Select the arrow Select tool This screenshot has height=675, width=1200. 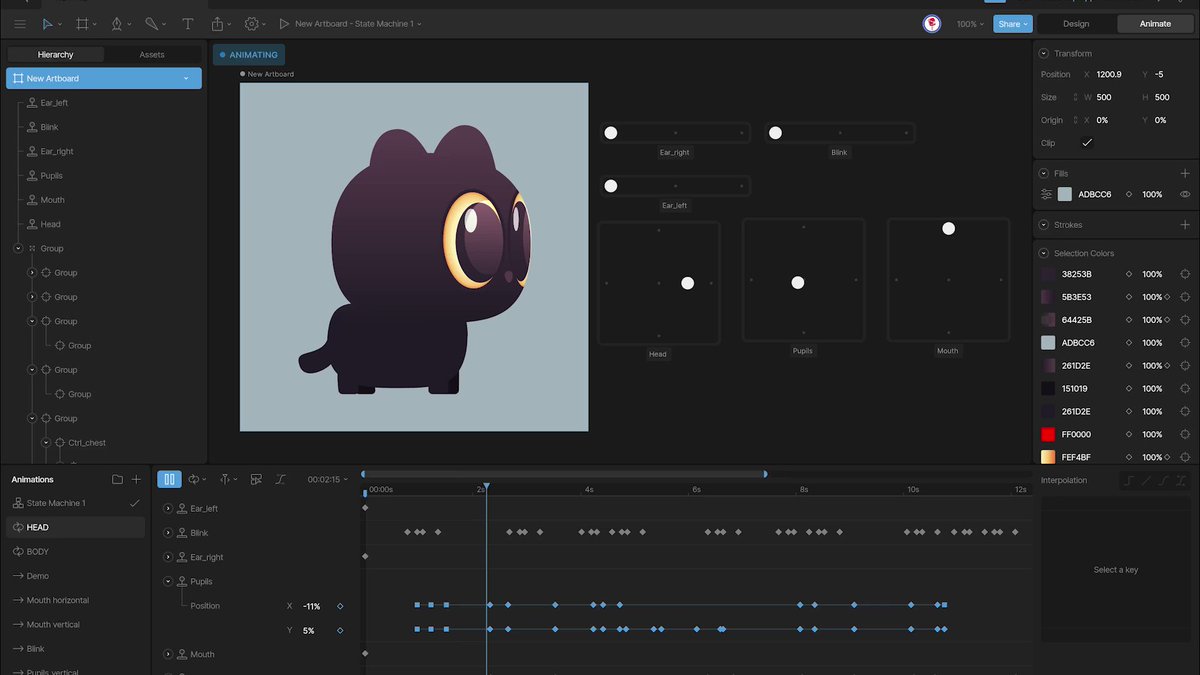pos(48,23)
